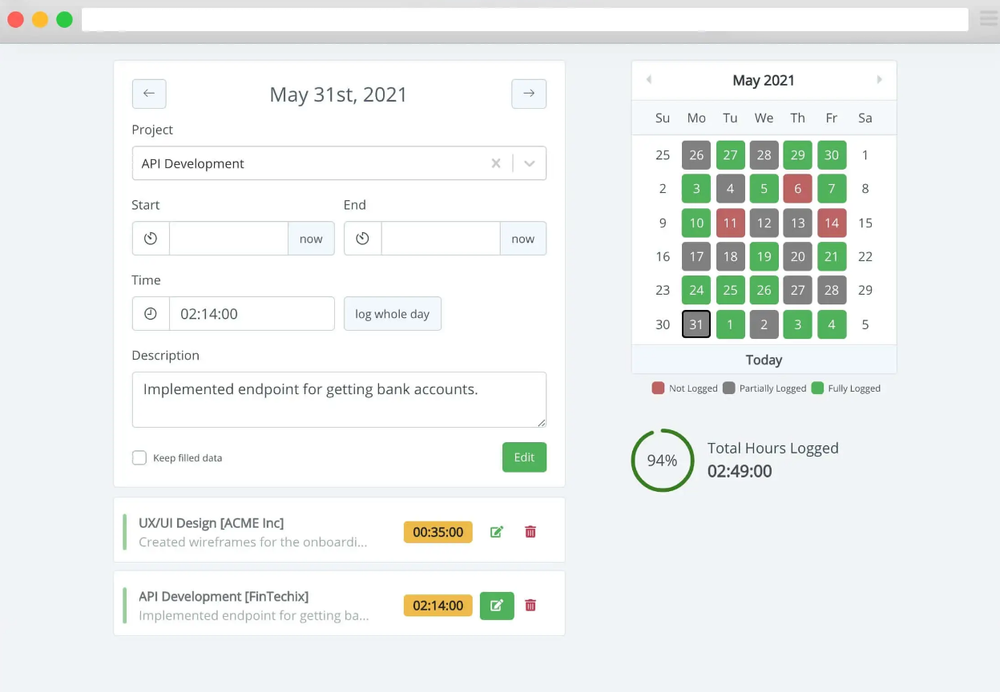1000x692 pixels.
Task: Edit the UX/UI Design time entry
Action: coord(496,531)
